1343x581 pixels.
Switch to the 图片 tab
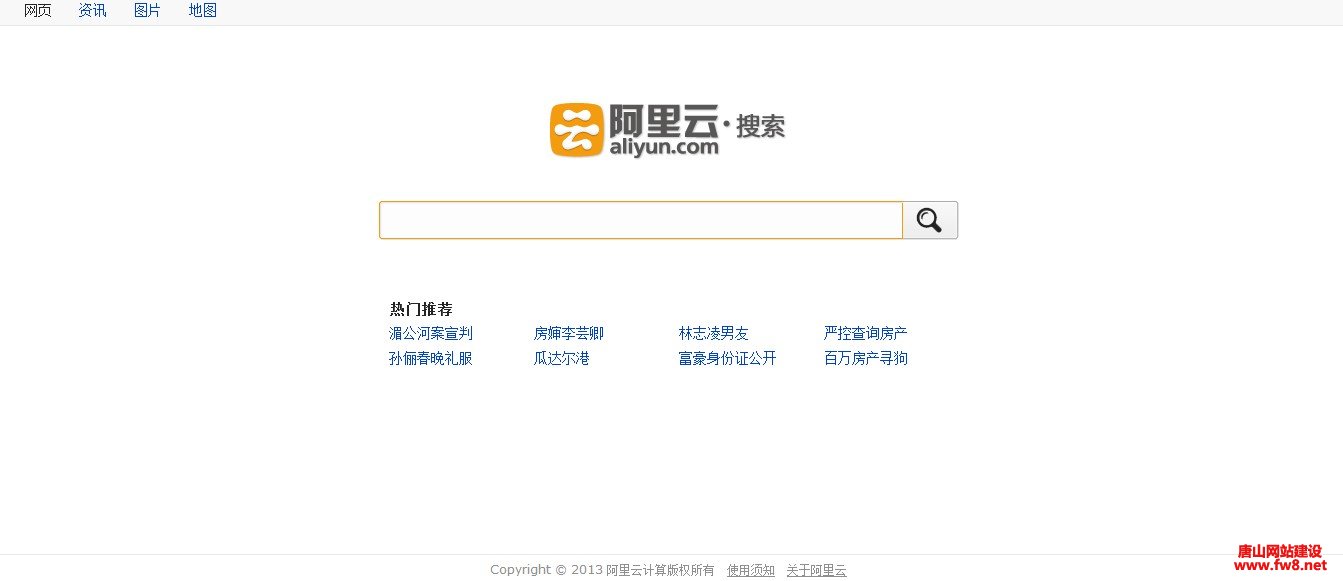click(x=147, y=11)
